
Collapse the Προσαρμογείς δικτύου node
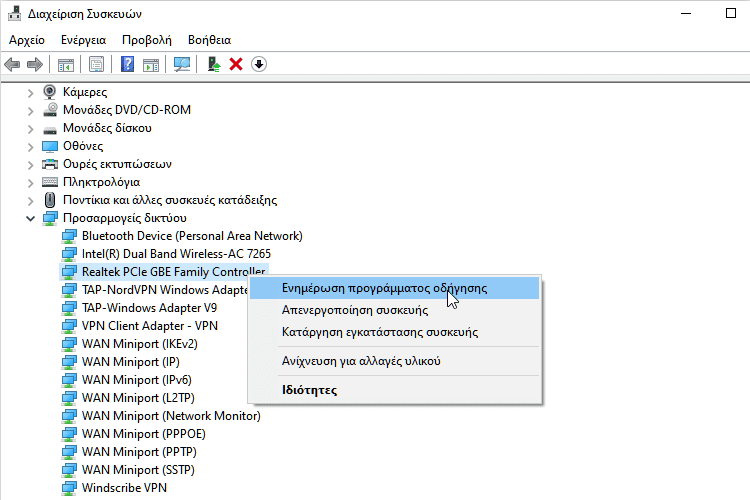point(30,218)
